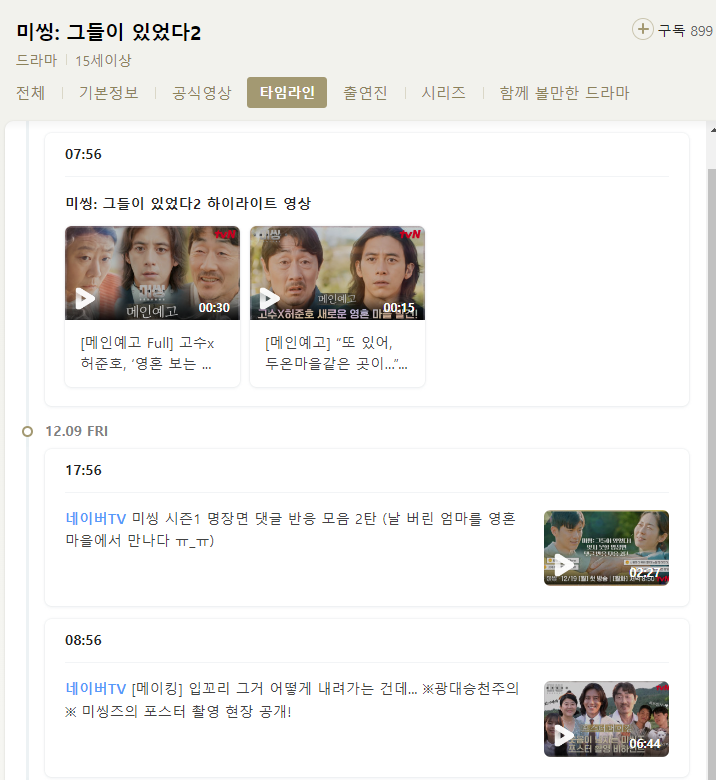Click the 08:56 timestamp text
The width and height of the screenshot is (716, 780).
[83, 640]
